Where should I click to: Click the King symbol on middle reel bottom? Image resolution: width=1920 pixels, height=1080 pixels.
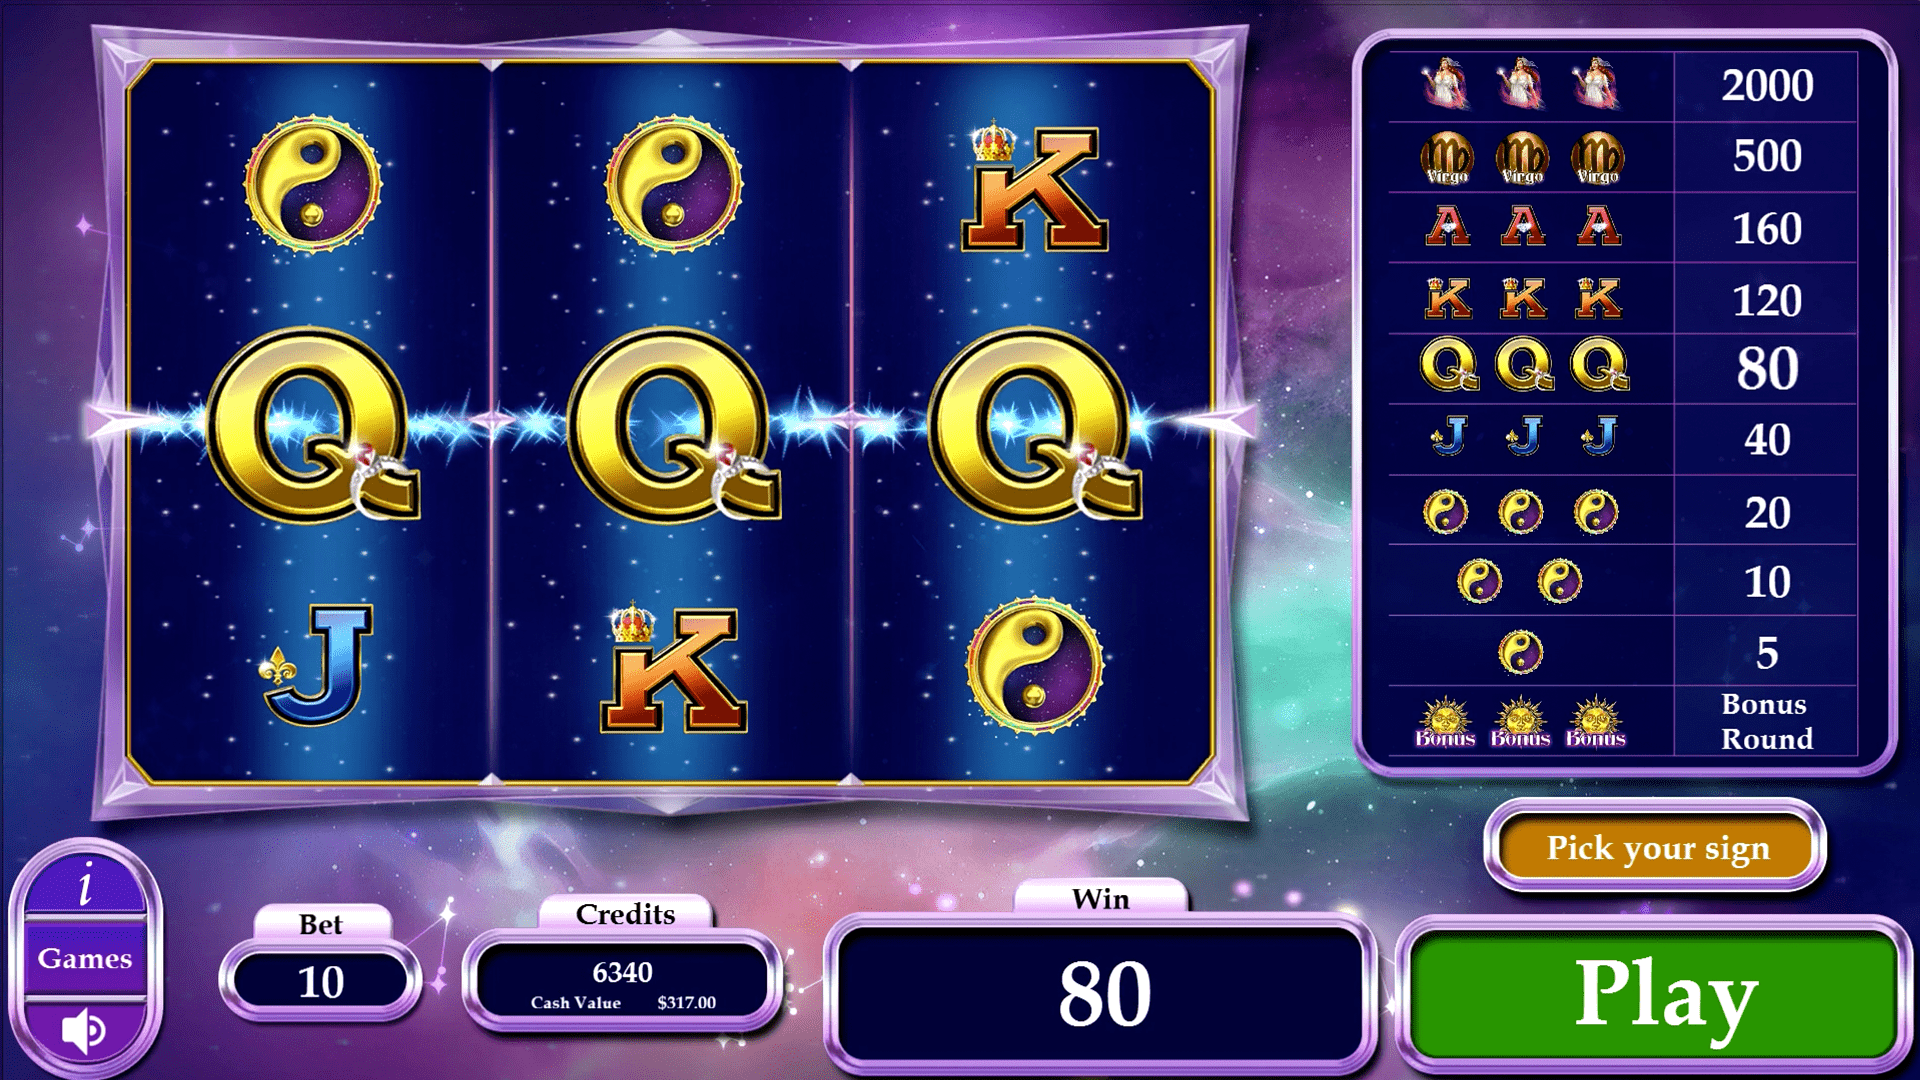[x=674, y=668]
